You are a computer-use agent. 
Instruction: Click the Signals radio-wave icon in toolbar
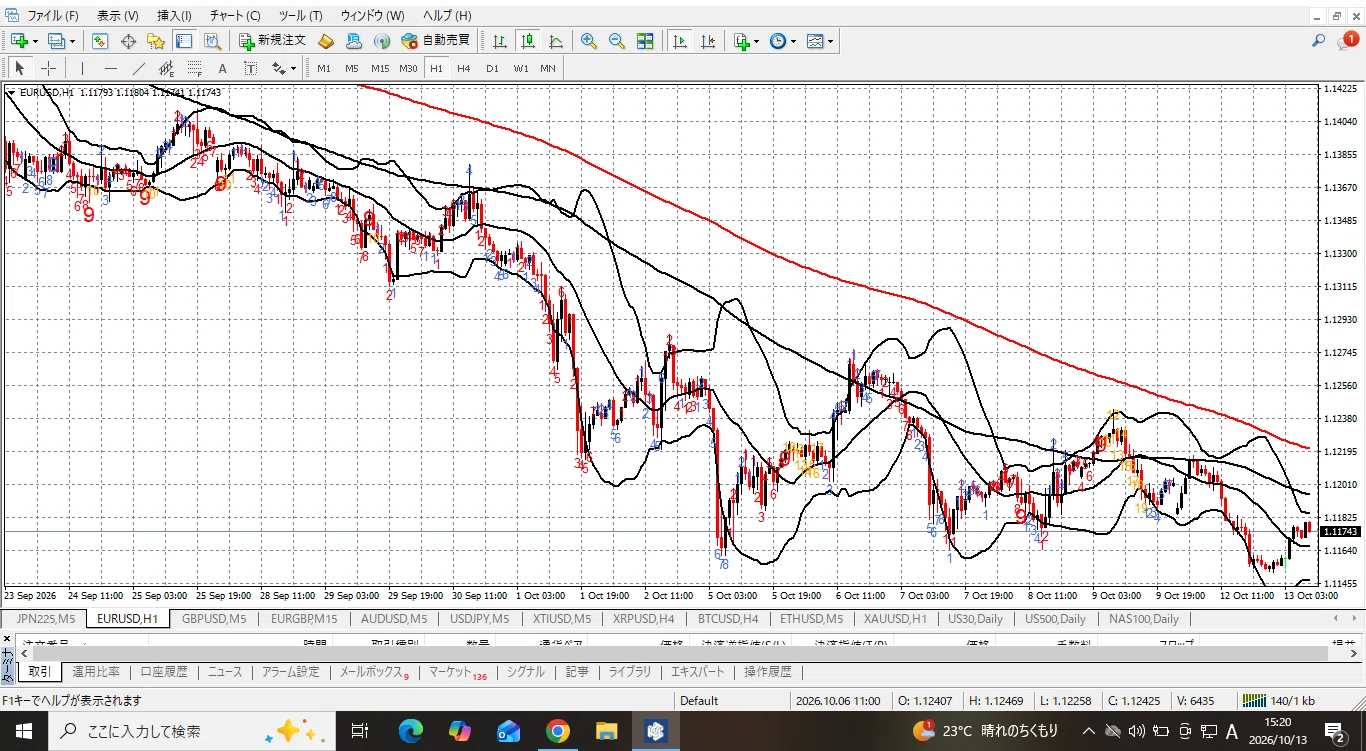(381, 41)
